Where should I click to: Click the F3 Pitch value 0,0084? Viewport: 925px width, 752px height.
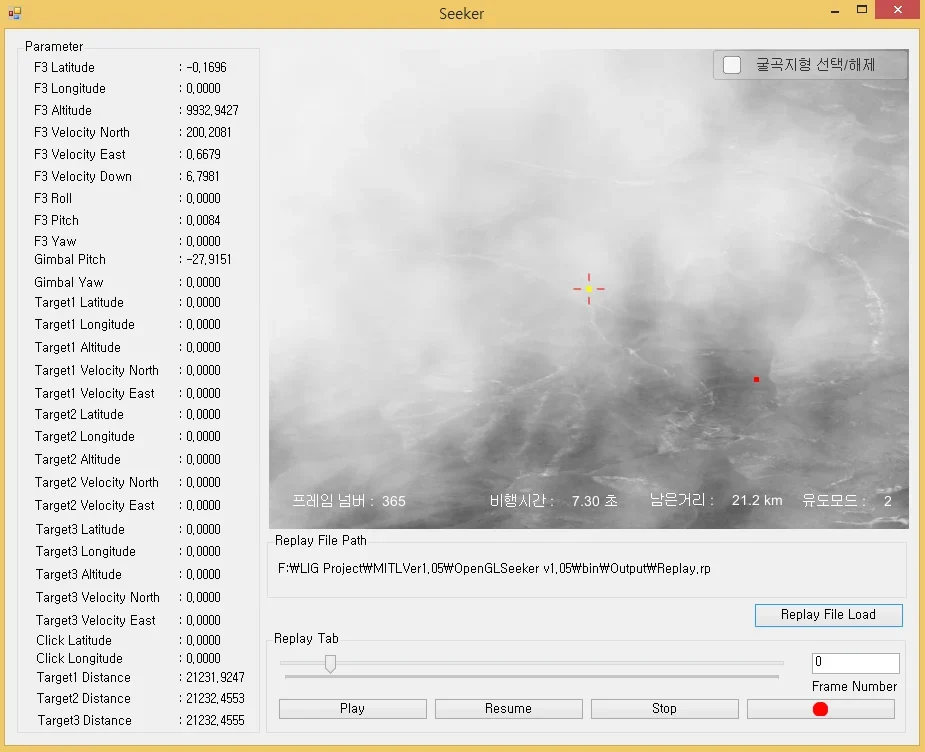[204, 220]
